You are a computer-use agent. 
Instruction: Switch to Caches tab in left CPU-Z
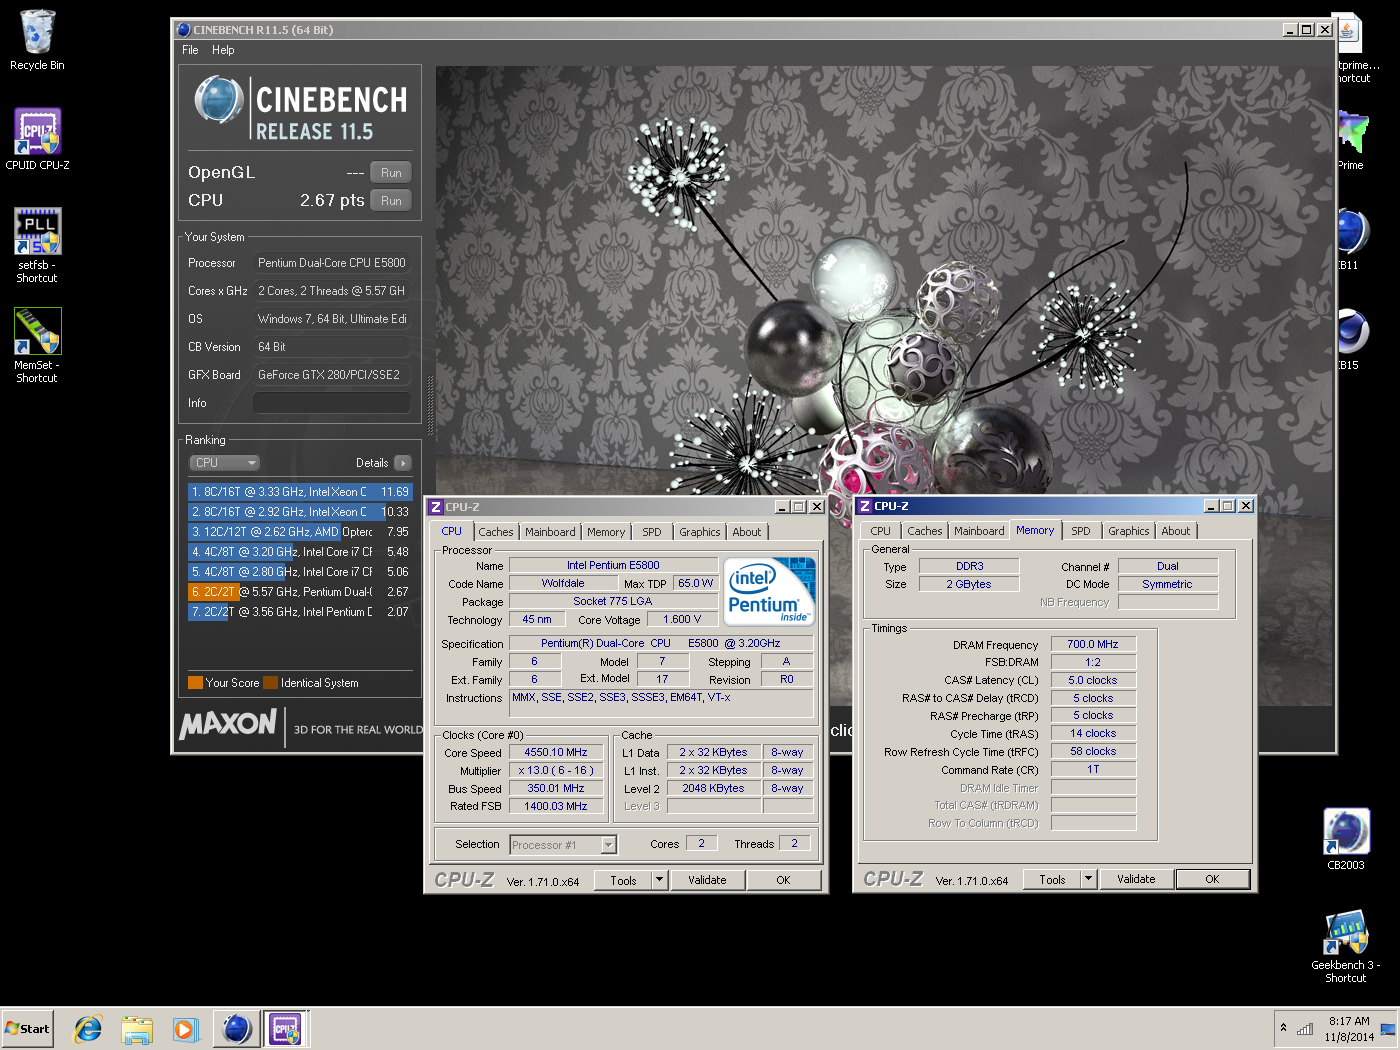point(495,532)
